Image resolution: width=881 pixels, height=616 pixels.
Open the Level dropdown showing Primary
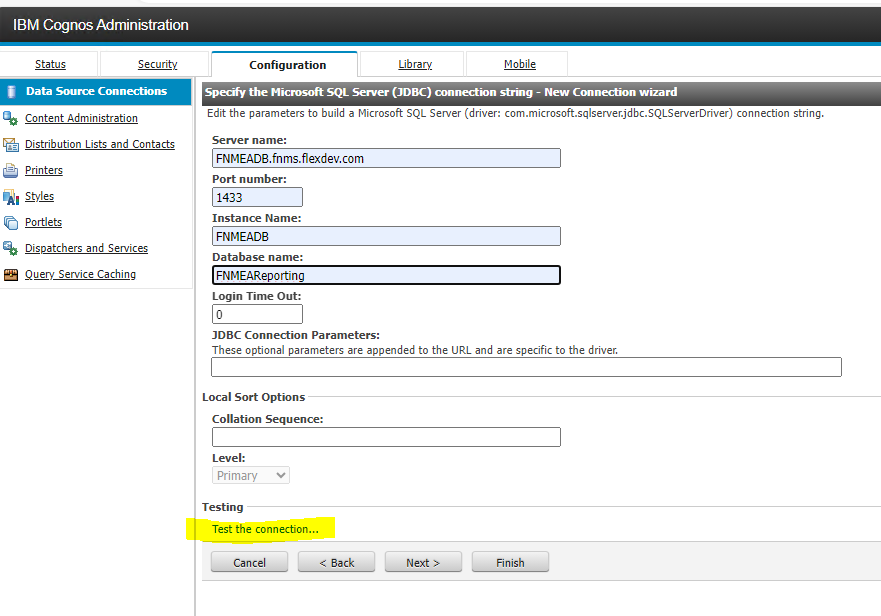pos(251,475)
